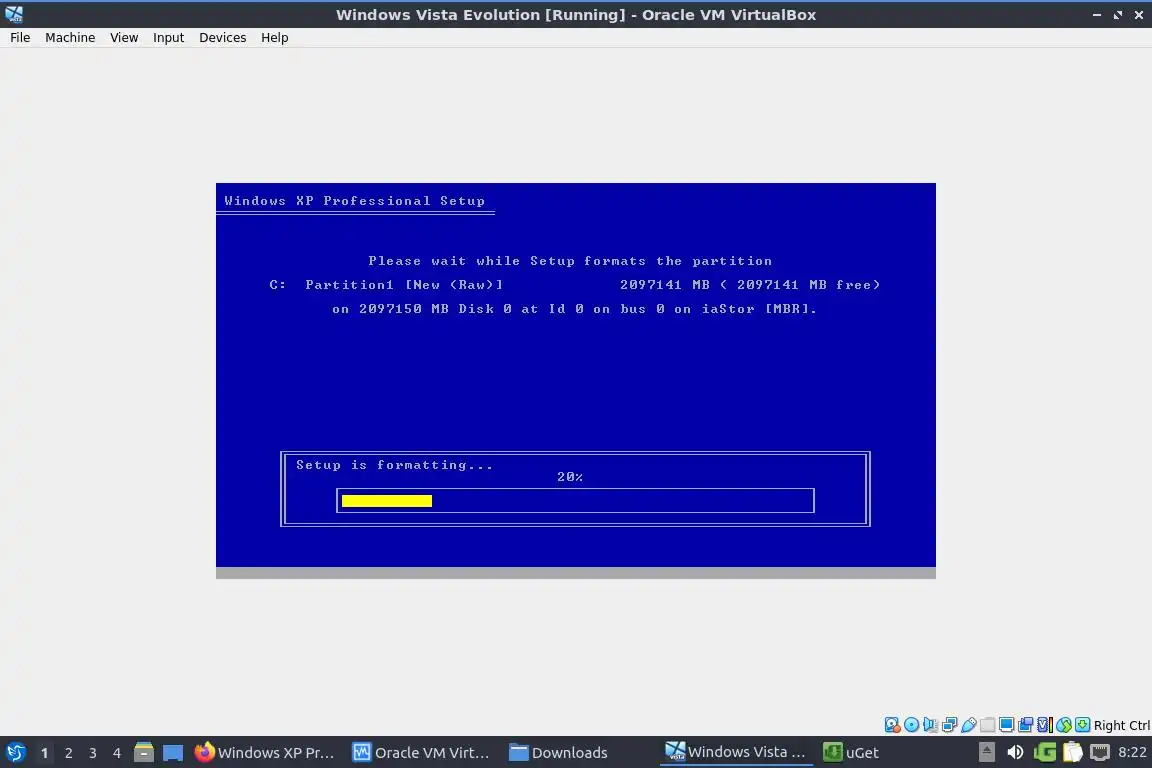Switch to workspace 4

click(x=117, y=753)
